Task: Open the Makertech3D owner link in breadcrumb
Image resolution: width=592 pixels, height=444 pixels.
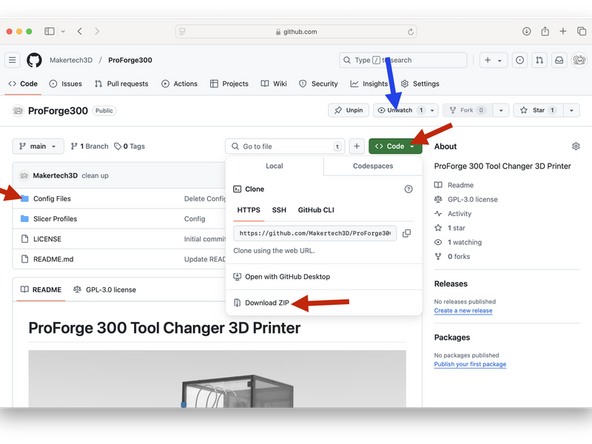Action: pyautogui.click(x=71, y=60)
